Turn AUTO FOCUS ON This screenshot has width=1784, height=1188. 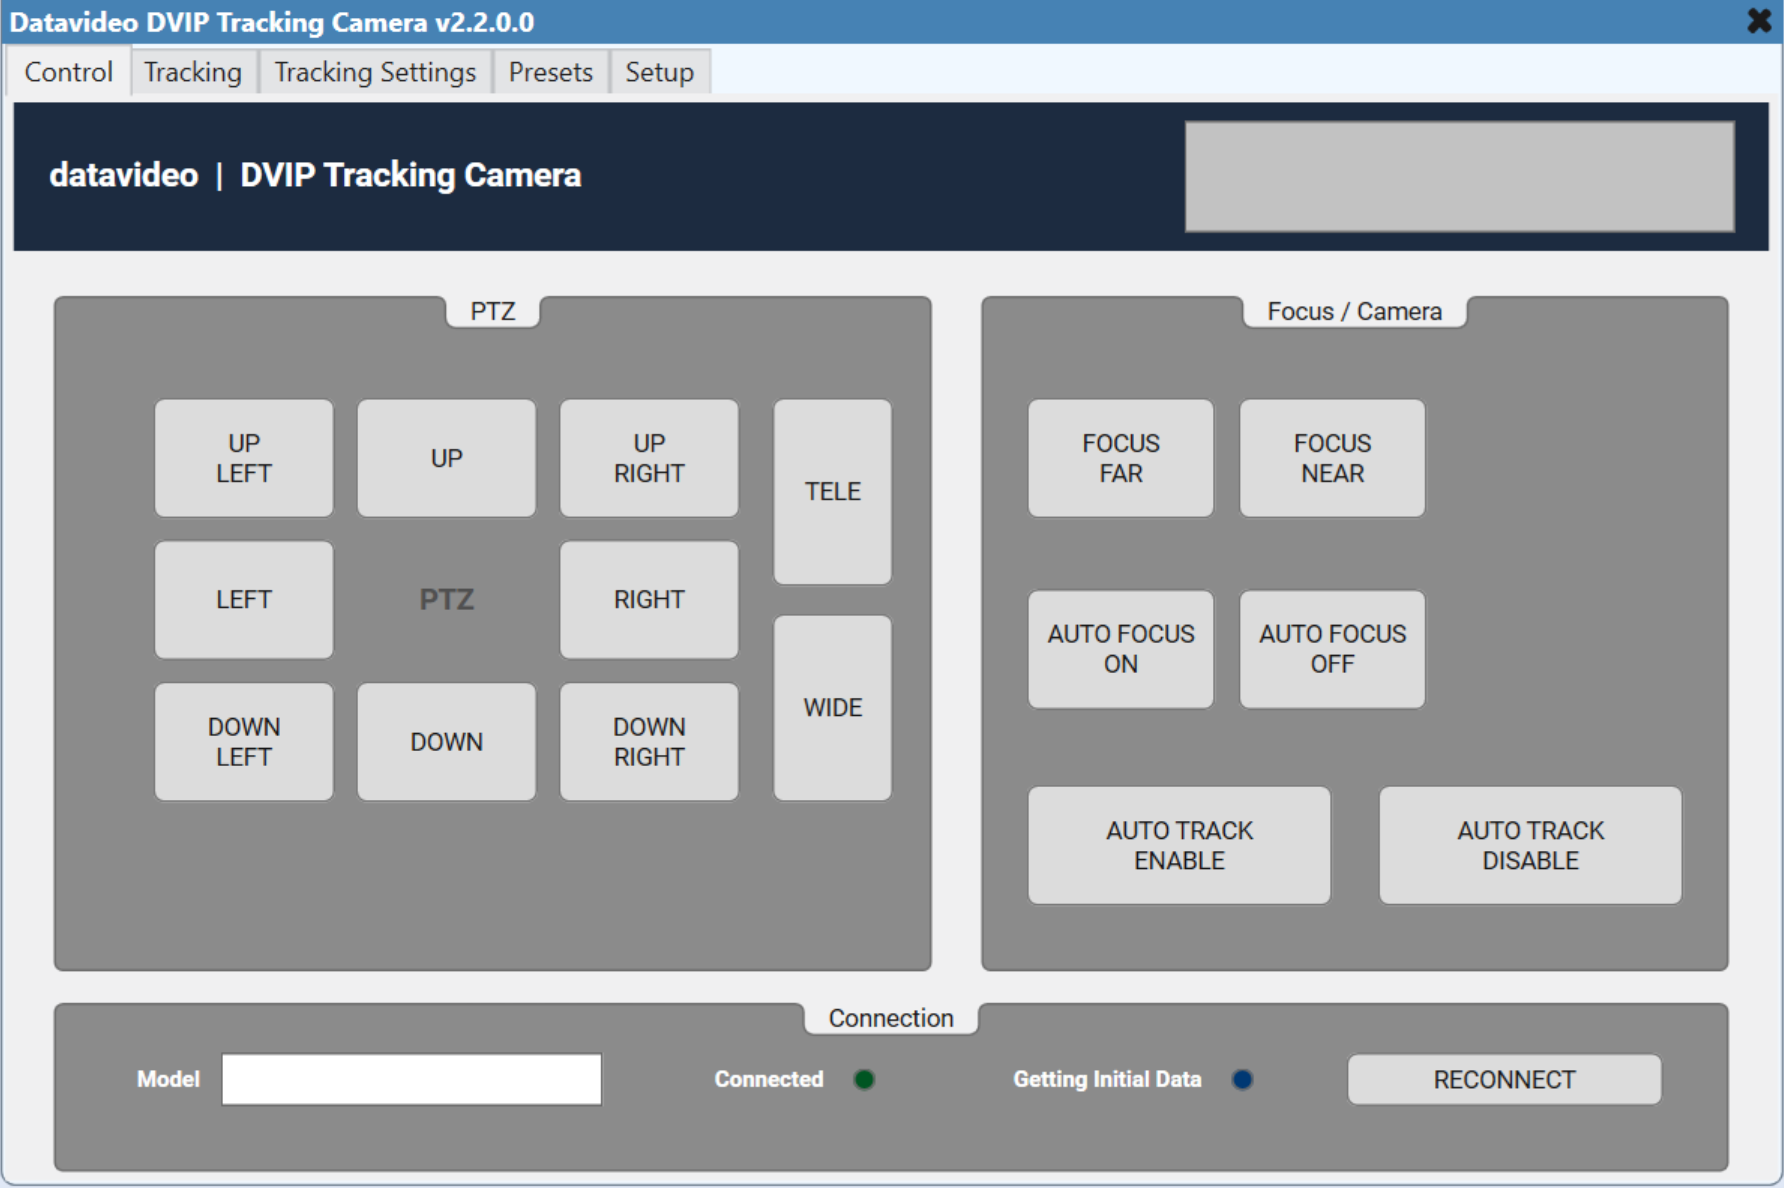point(1121,649)
